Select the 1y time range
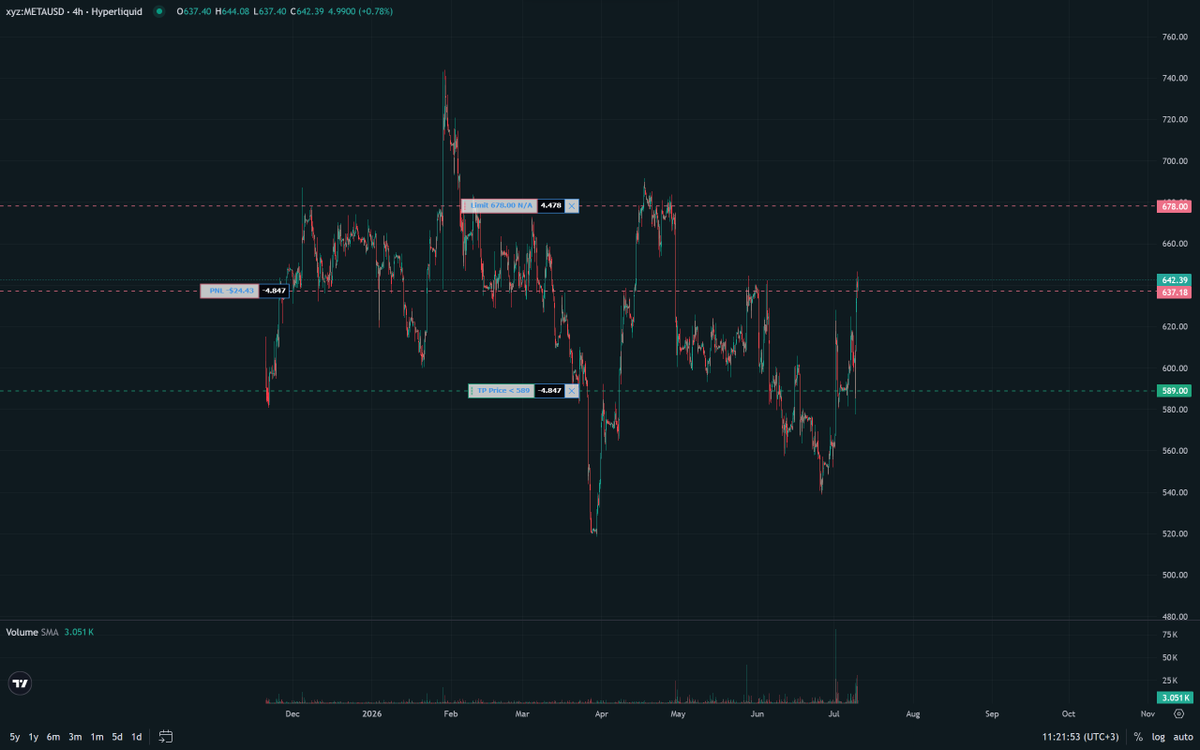 pos(34,737)
